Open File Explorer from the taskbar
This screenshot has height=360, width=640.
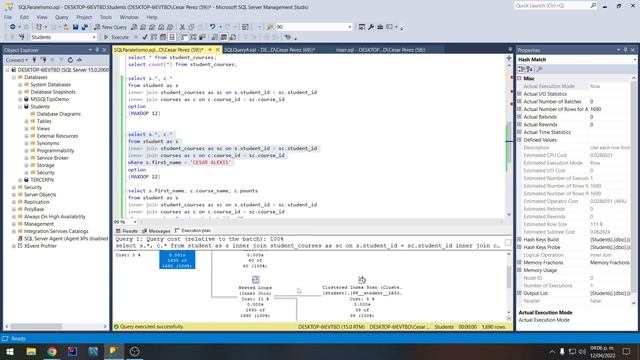pyautogui.click(x=31, y=351)
